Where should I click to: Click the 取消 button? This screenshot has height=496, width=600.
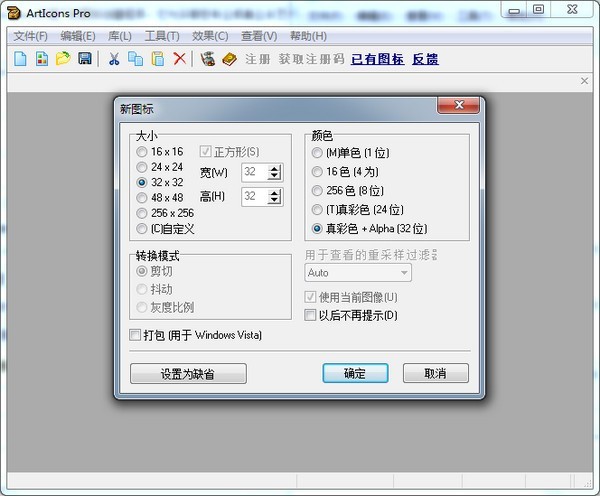pos(435,373)
